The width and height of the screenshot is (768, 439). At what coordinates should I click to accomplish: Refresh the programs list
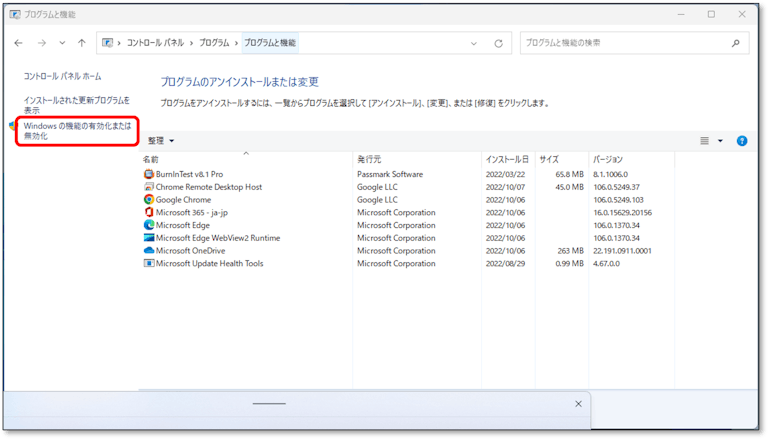pos(499,43)
